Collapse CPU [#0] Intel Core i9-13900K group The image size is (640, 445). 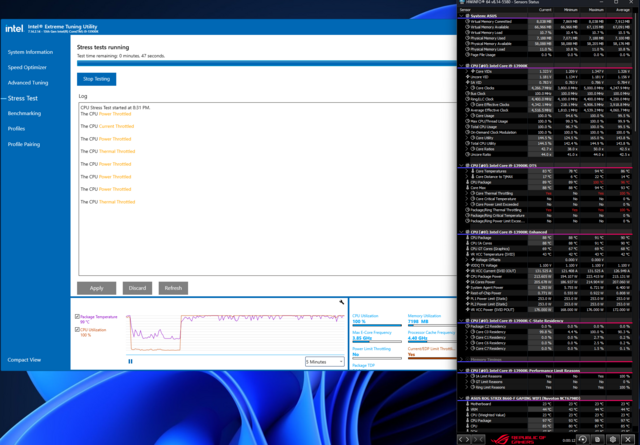pyautogui.click(x=462, y=66)
